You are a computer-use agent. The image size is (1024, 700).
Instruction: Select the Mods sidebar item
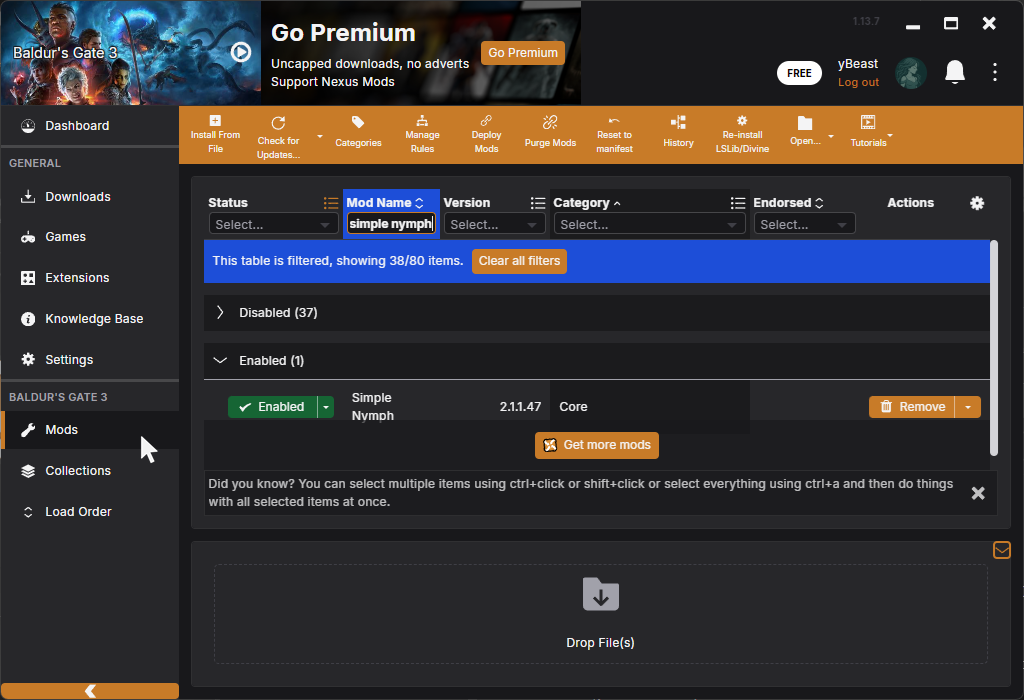(89, 430)
